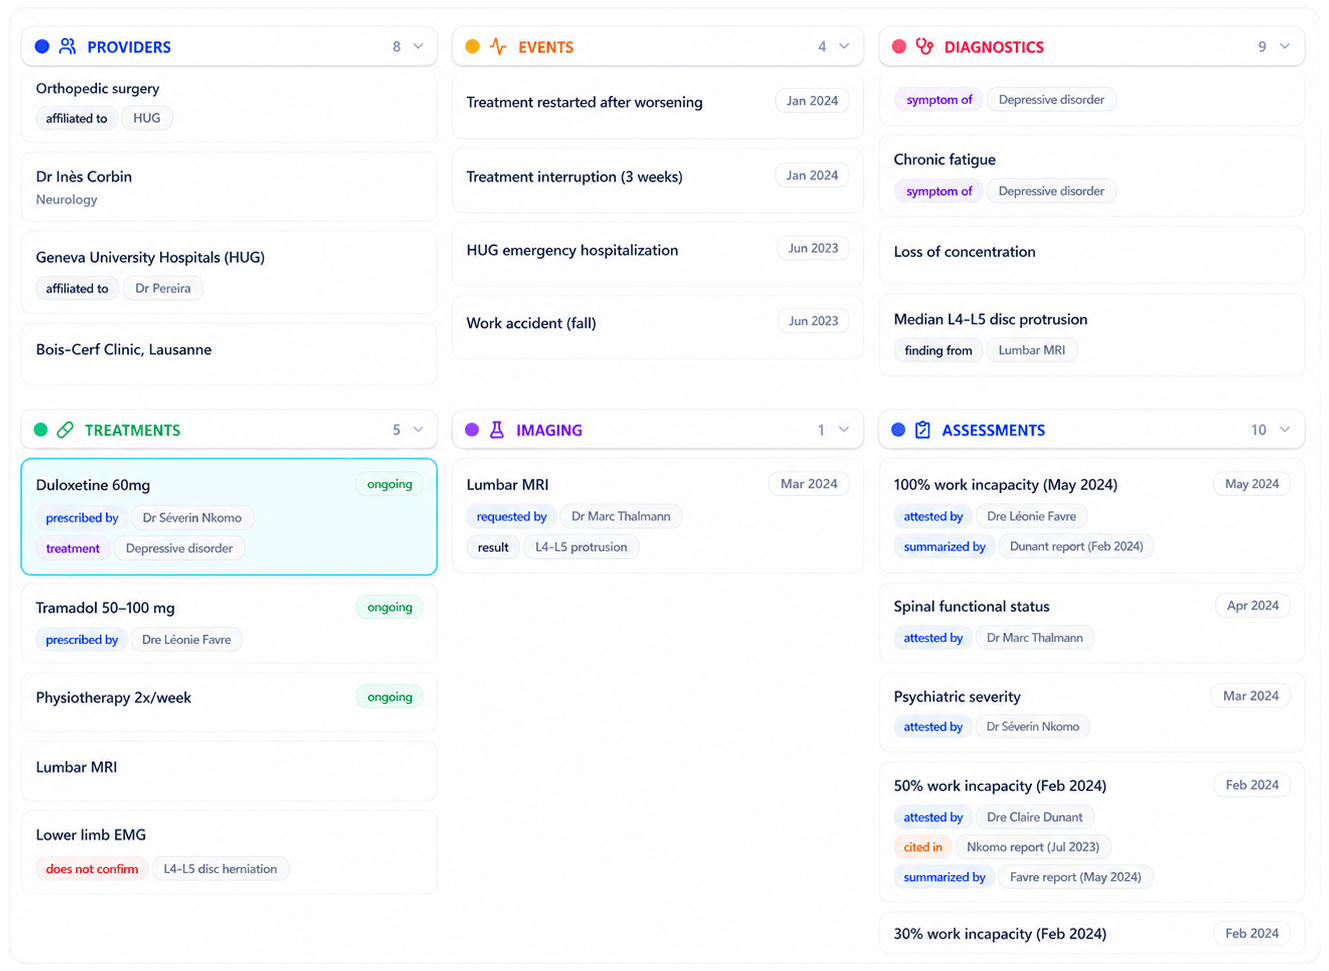Click the L4-L5 protrusion result chip
Screen dimensions: 1329x971
(581, 547)
